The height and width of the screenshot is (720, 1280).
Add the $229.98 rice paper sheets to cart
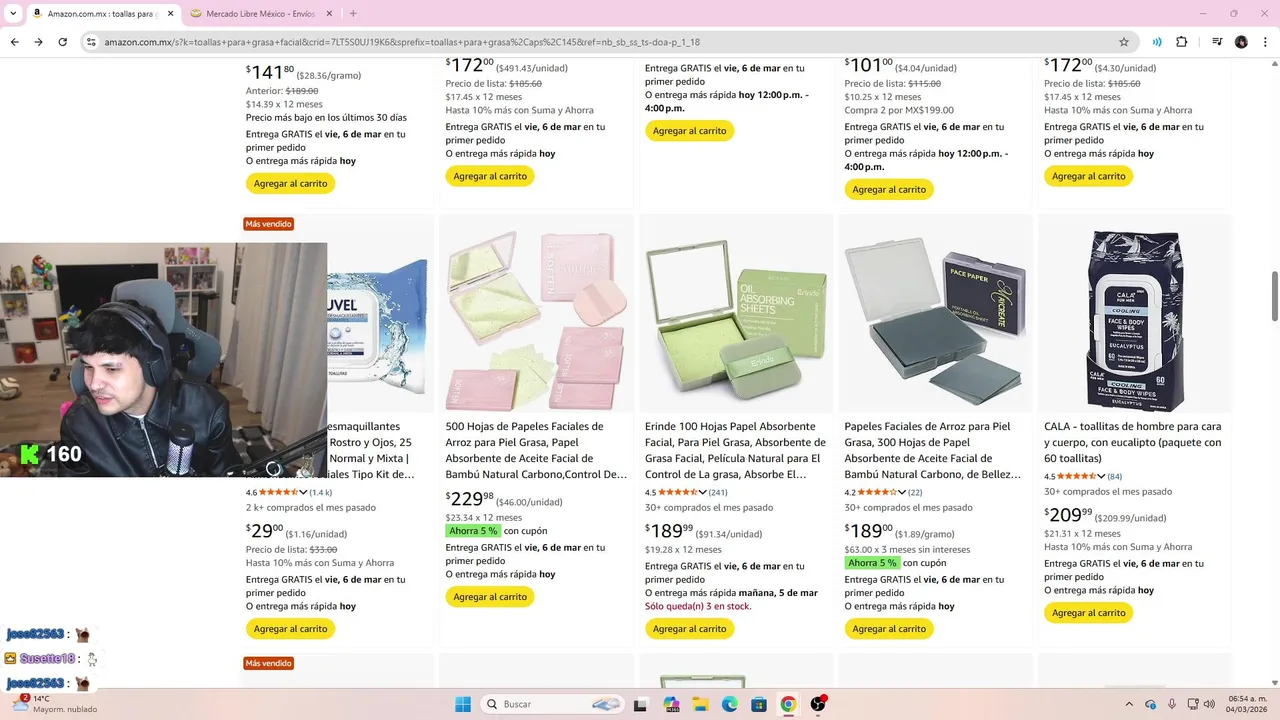[x=490, y=597]
